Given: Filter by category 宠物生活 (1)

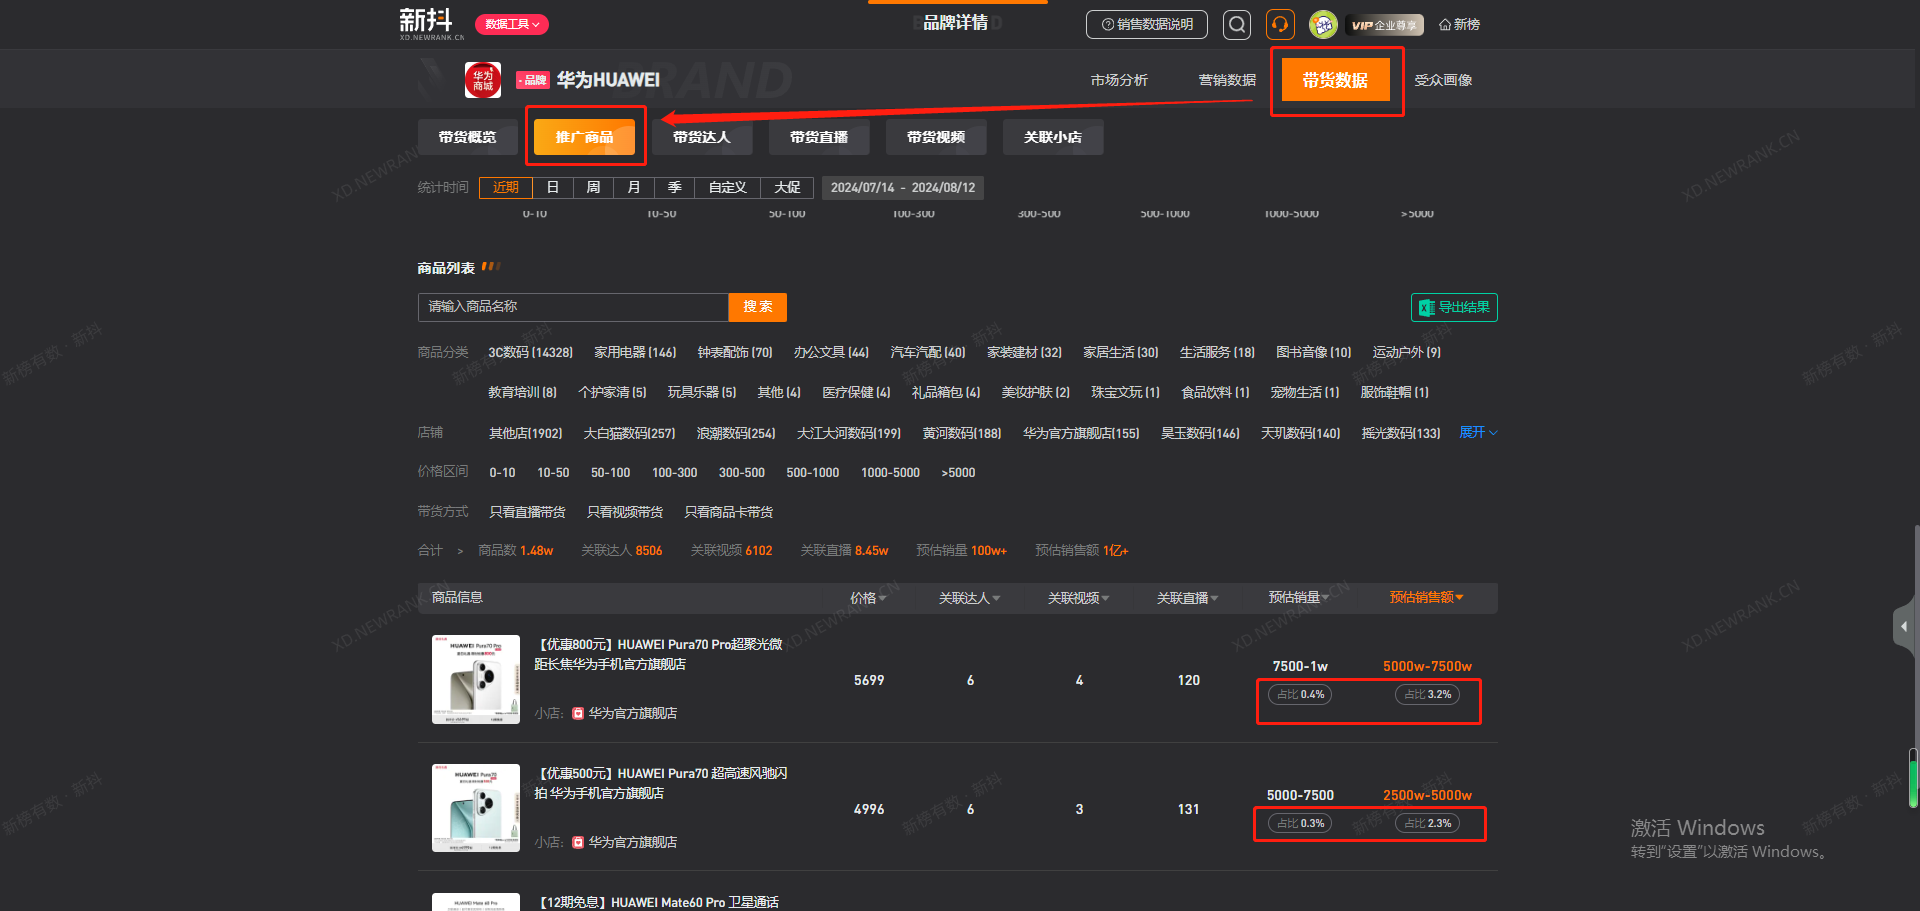Looking at the screenshot, I should point(1304,393).
